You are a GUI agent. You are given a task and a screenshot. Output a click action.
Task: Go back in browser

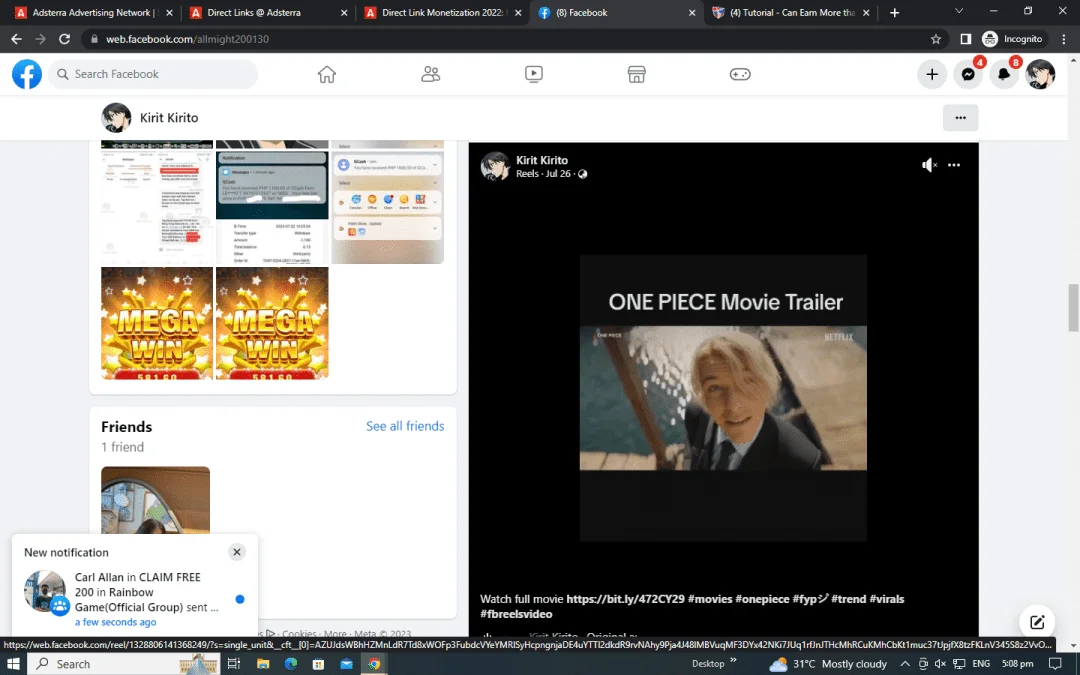(17, 39)
